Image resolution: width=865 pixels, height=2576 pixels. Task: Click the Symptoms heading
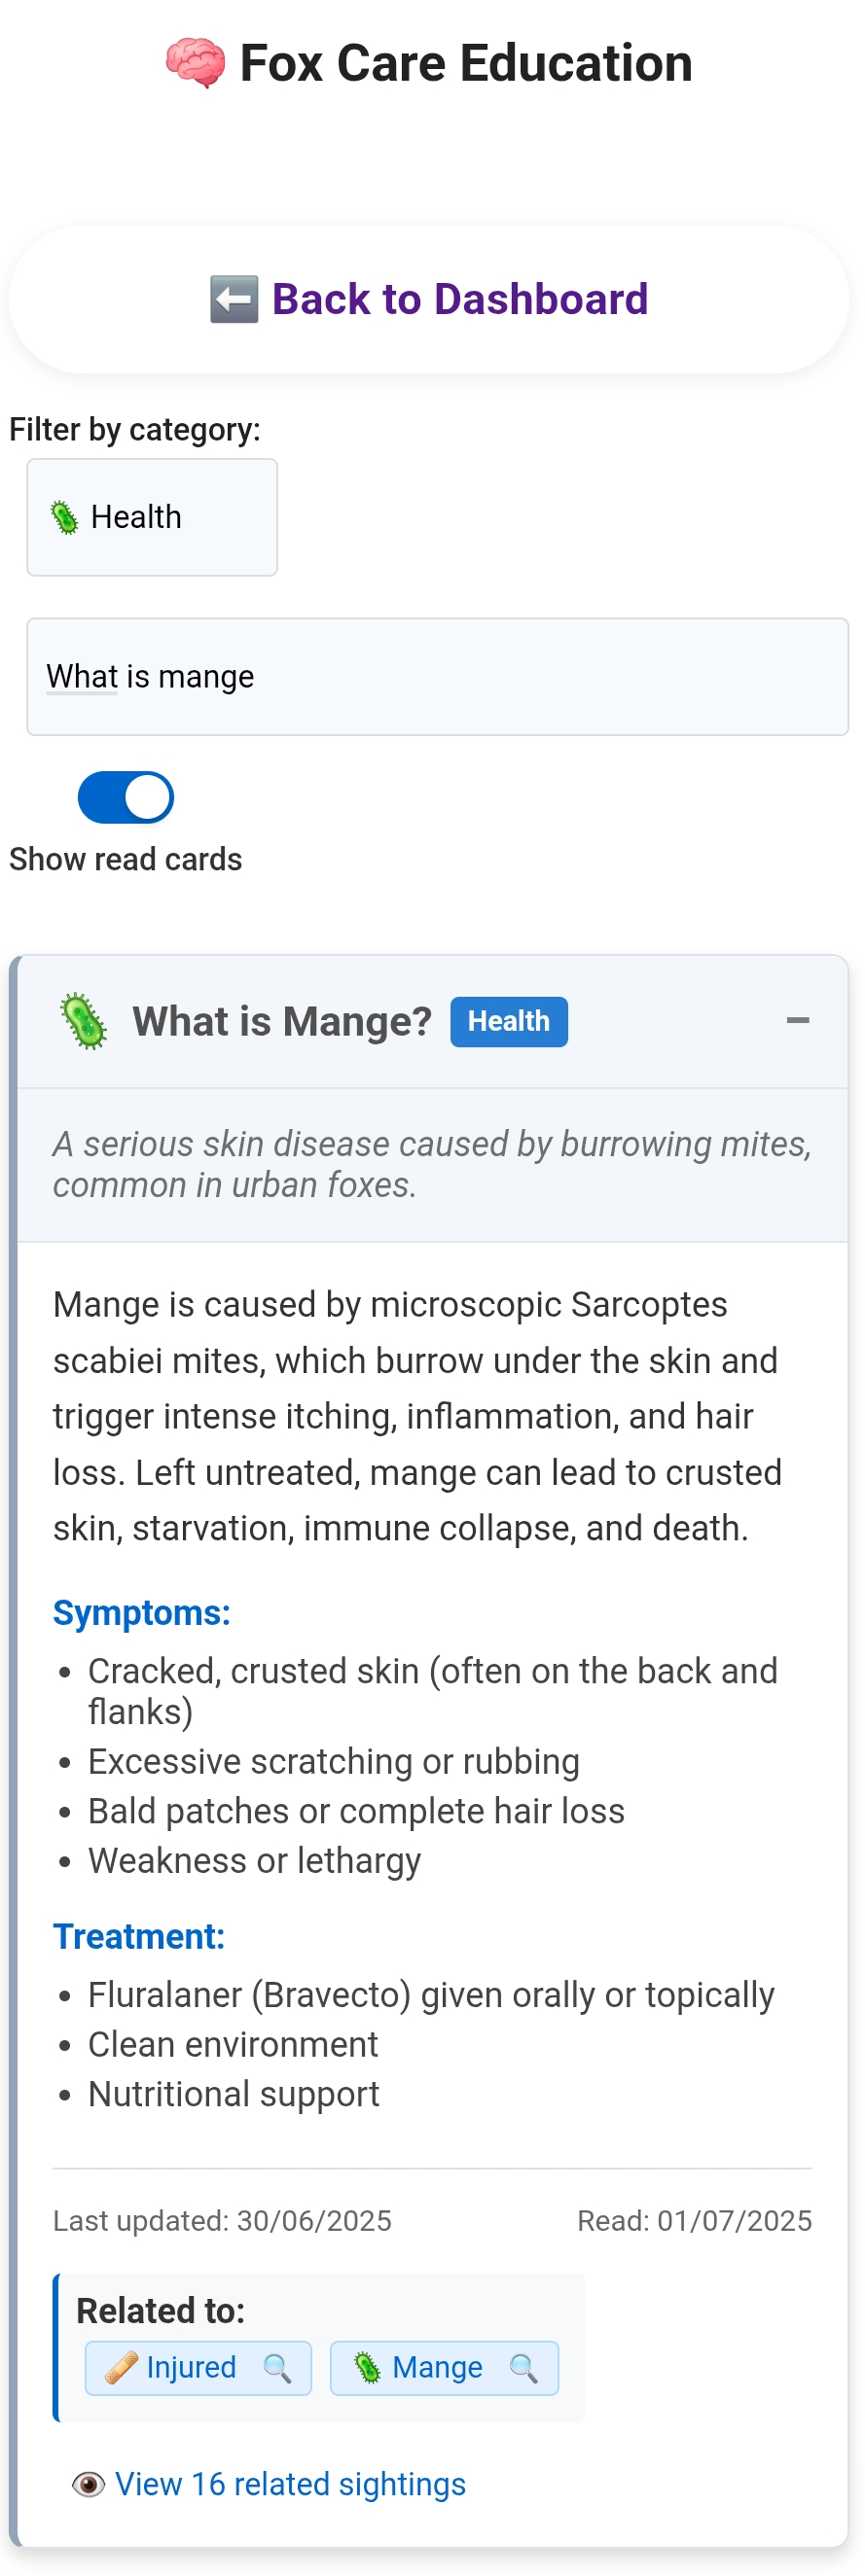click(141, 1613)
